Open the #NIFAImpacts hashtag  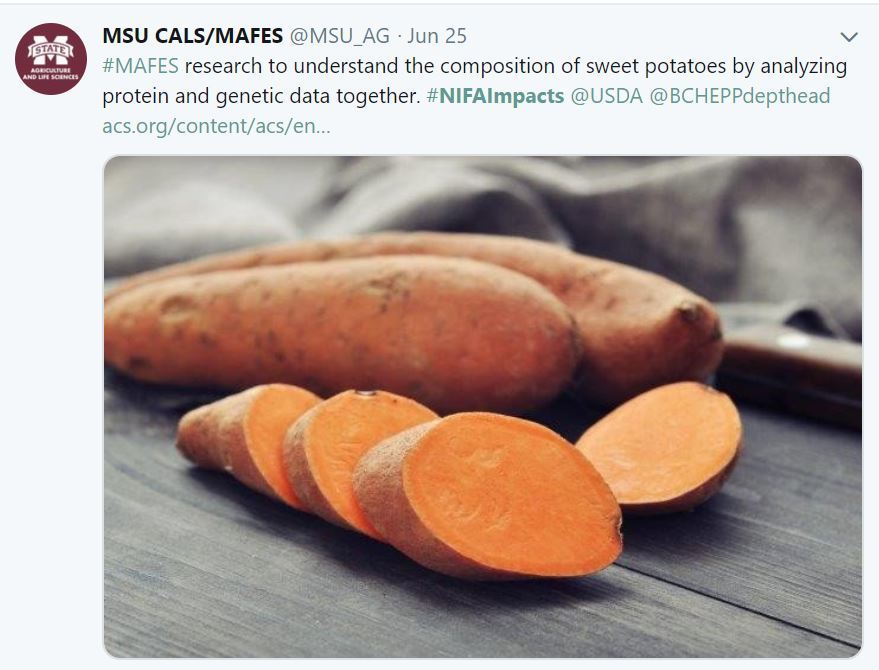coord(494,97)
